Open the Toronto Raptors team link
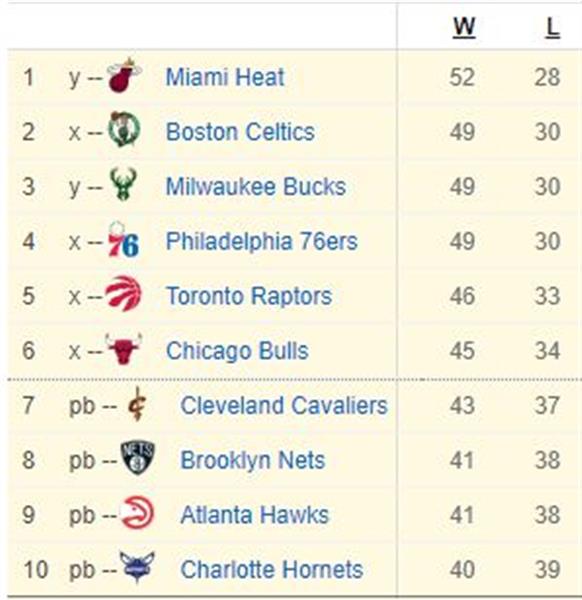Screen dimensions: 582x600 (249, 297)
